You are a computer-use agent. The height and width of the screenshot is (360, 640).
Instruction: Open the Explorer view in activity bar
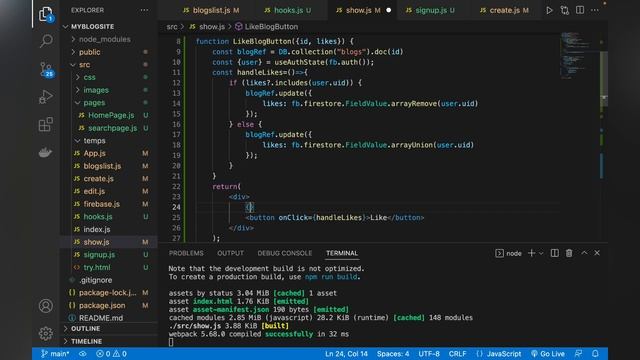click(46, 14)
